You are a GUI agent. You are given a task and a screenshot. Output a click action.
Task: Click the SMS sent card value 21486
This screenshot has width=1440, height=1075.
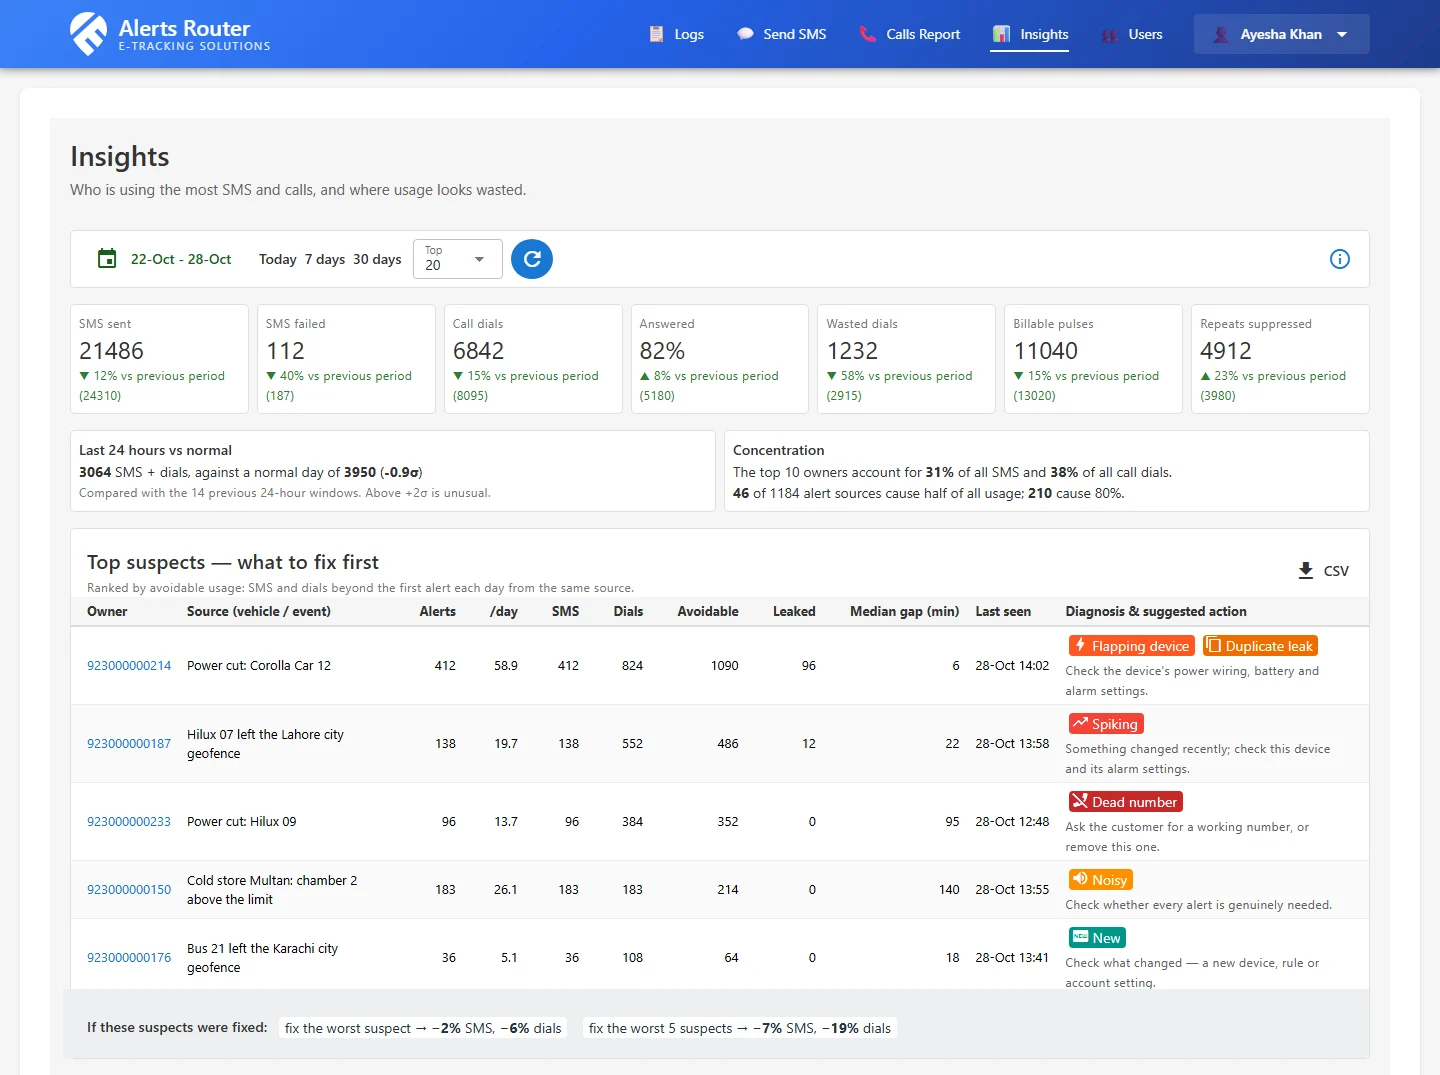pos(112,351)
